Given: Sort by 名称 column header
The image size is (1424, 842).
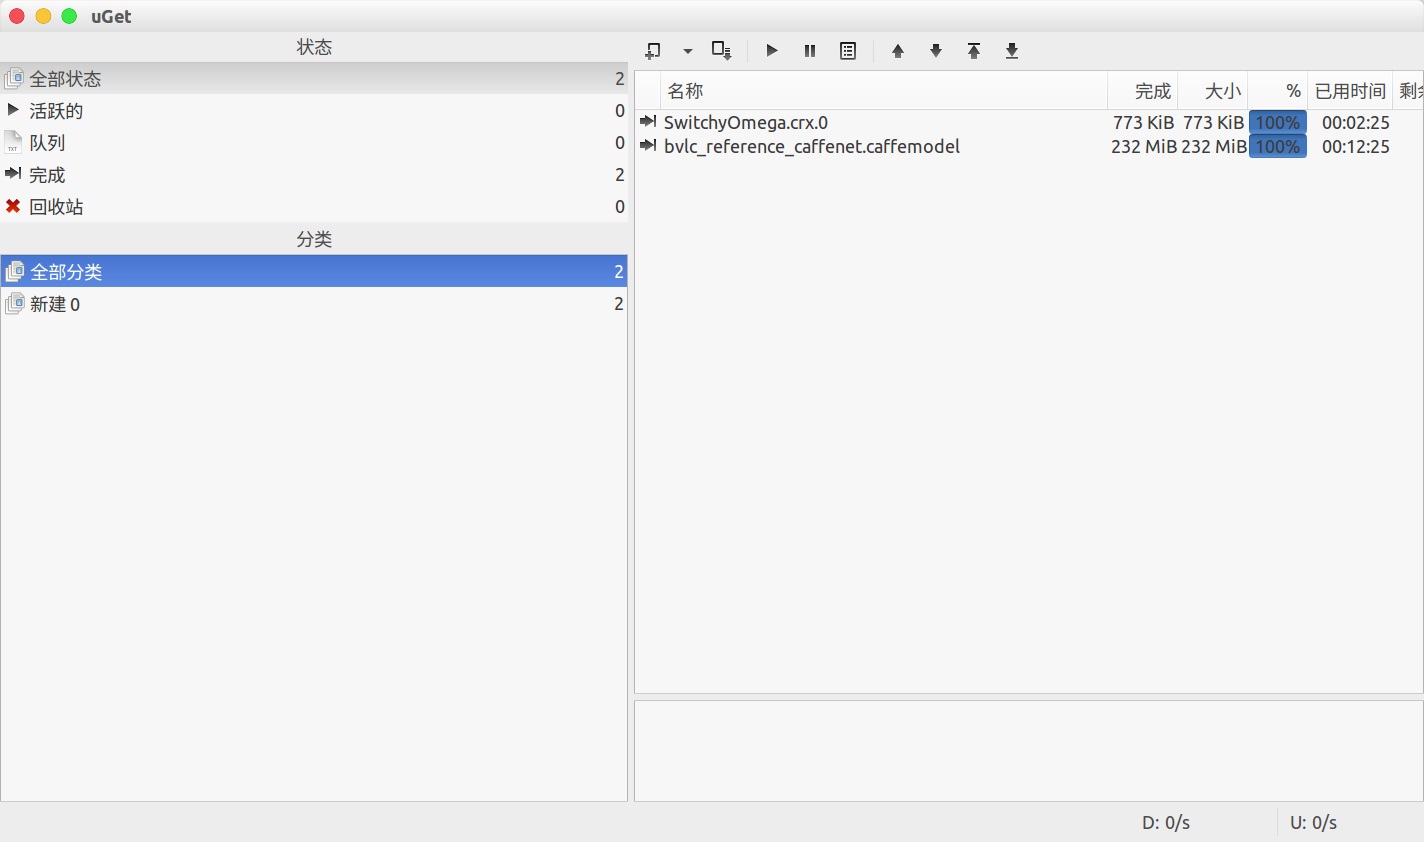Looking at the screenshot, I should pyautogui.click(x=884, y=91).
